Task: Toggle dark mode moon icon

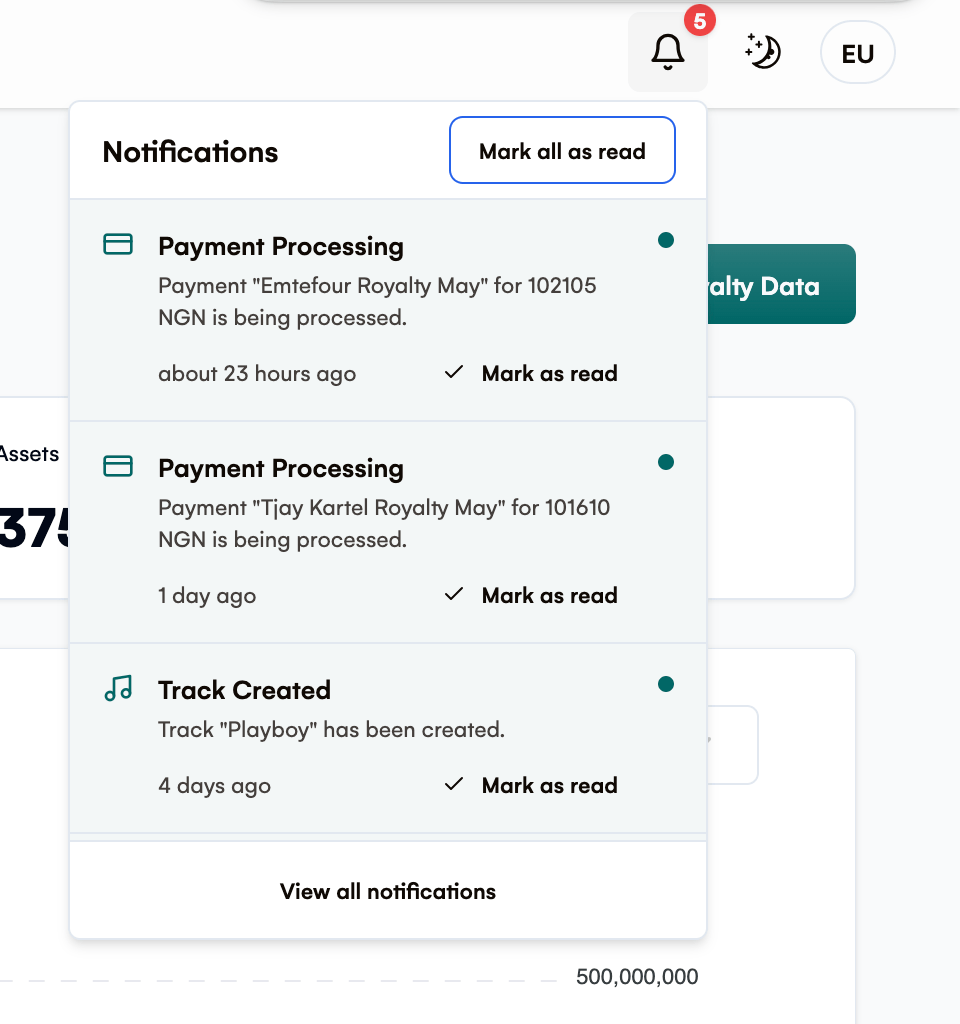Action: (763, 52)
